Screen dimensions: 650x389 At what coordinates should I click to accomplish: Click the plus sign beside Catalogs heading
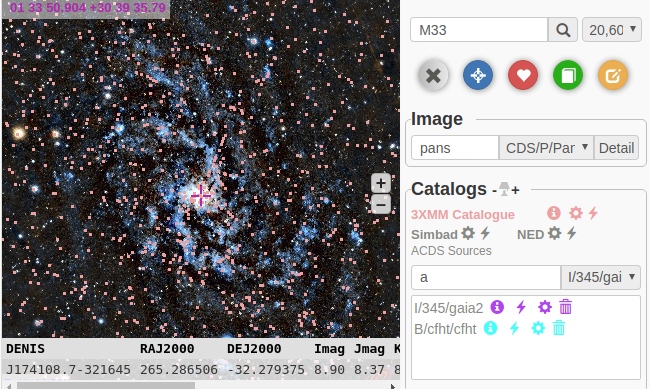click(515, 190)
